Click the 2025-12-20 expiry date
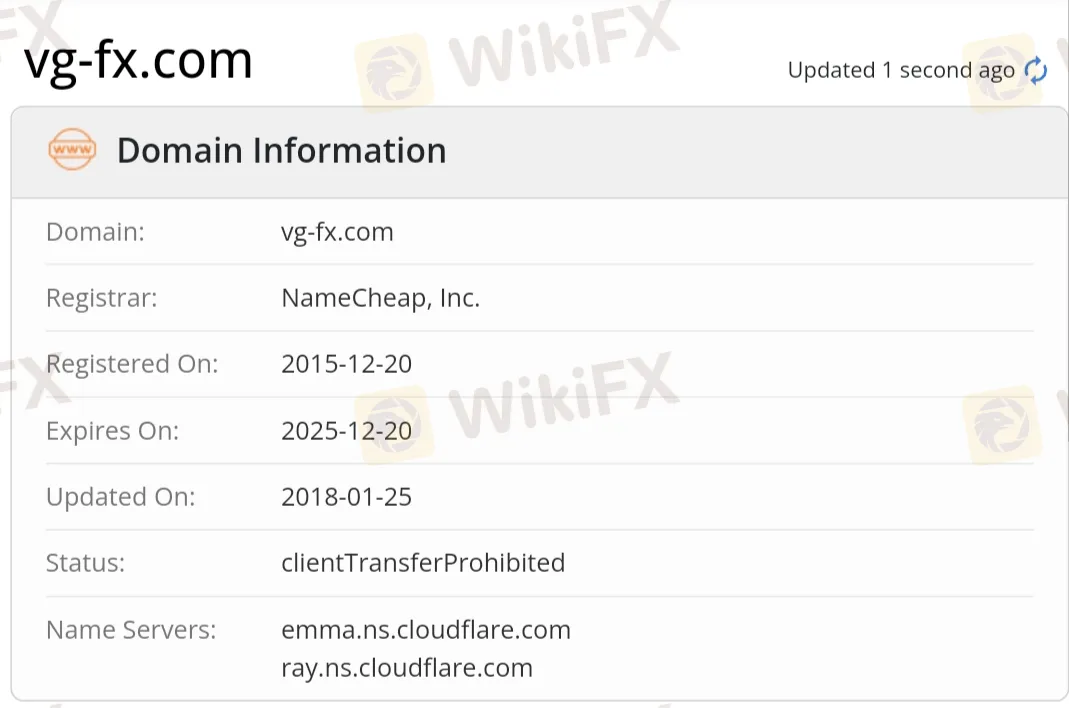This screenshot has height=708, width=1069. click(x=346, y=431)
